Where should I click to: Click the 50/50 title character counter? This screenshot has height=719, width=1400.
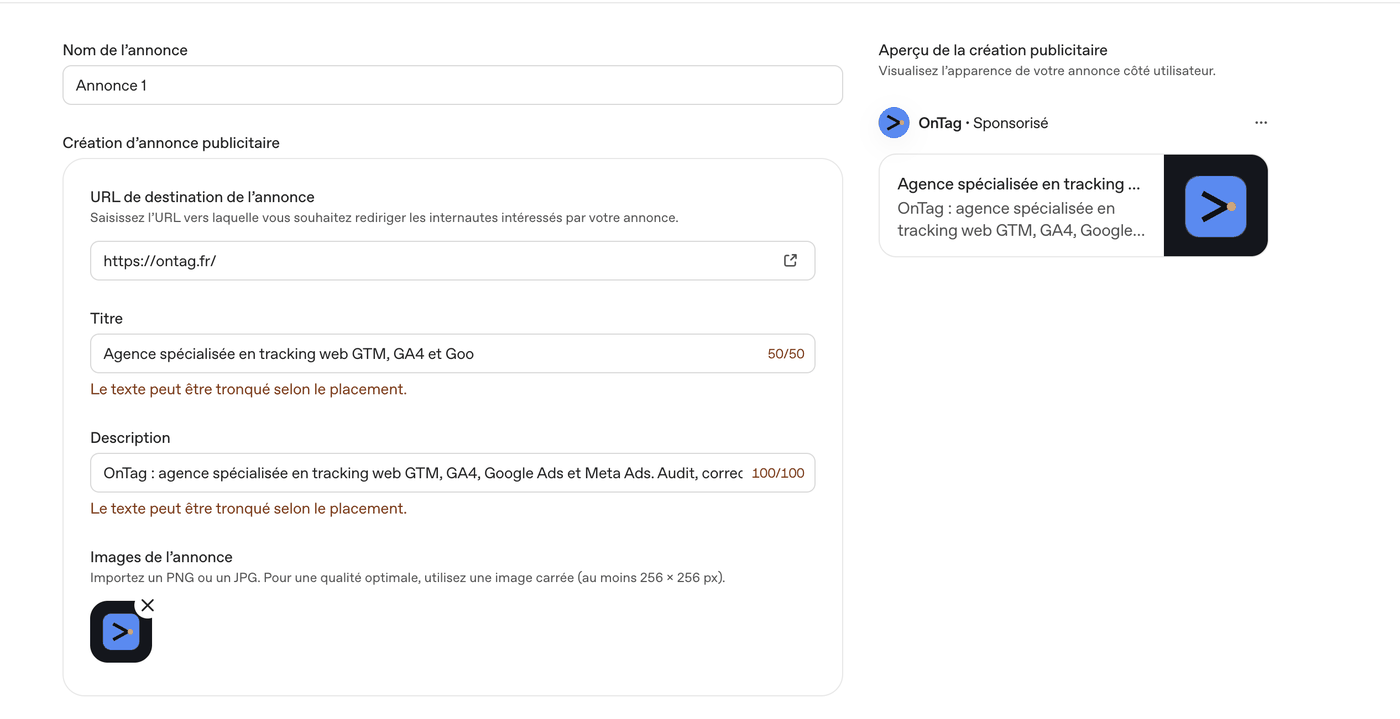[x=786, y=354]
